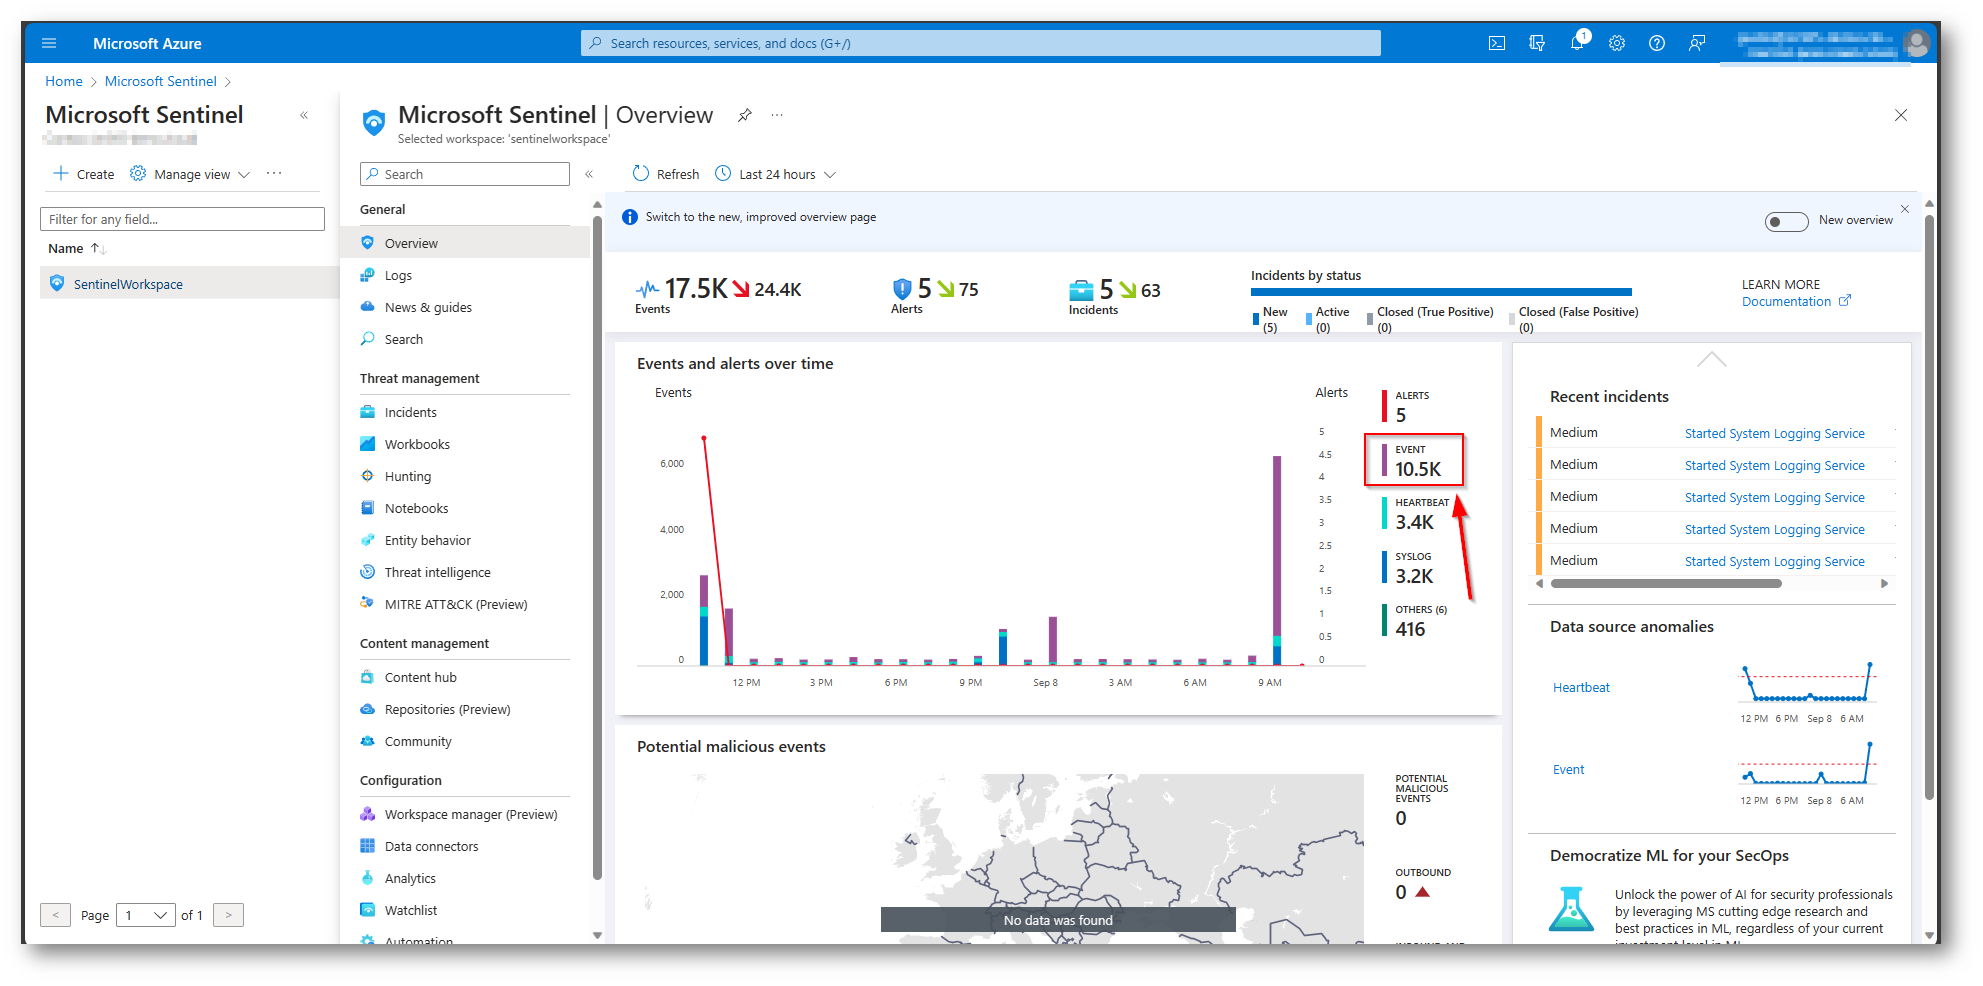Viewport: 1983px width, 986px height.
Task: Open Incidents under Threat management
Action: 410,412
